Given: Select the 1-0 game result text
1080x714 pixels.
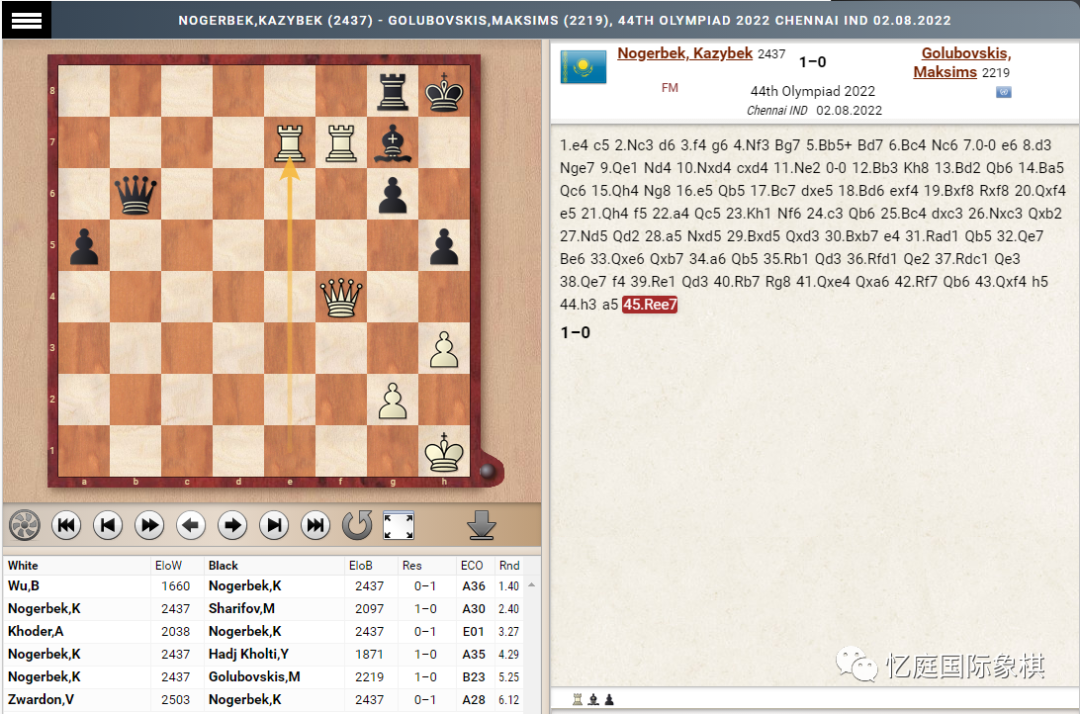Looking at the screenshot, I should pyautogui.click(x=575, y=333).
